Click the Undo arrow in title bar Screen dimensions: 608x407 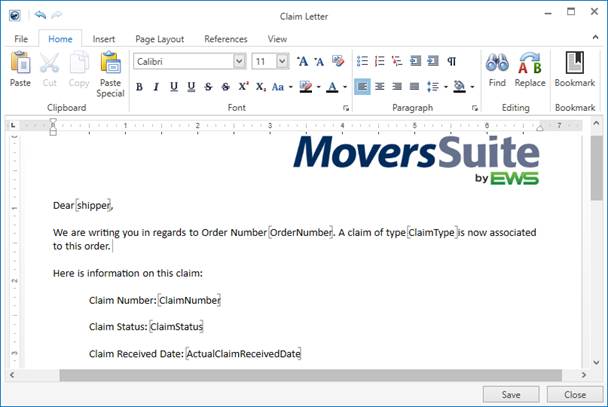[x=38, y=16]
